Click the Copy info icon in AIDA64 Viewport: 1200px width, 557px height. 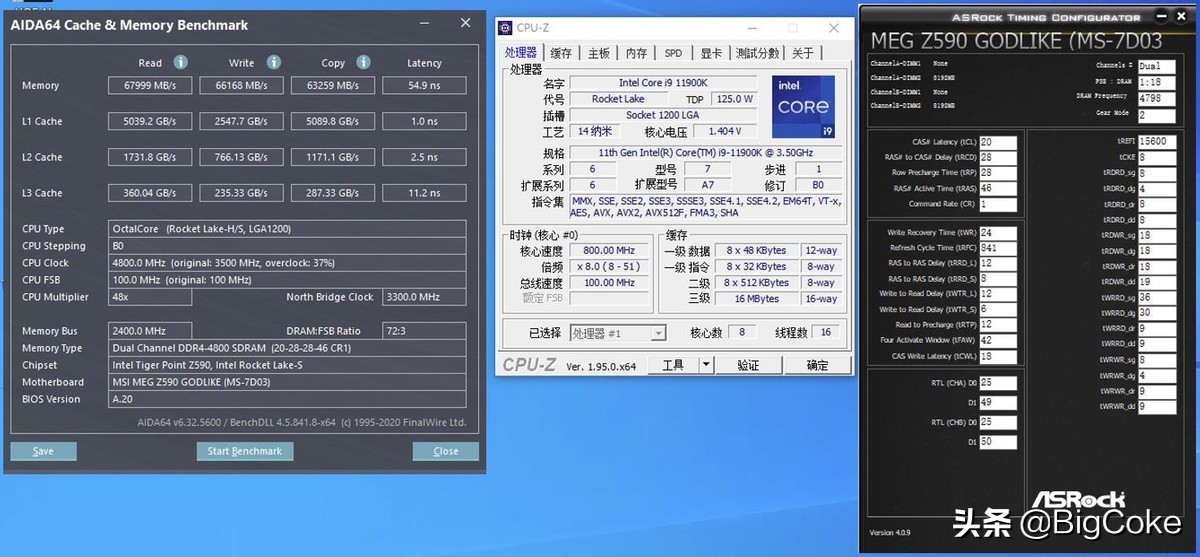pos(363,62)
